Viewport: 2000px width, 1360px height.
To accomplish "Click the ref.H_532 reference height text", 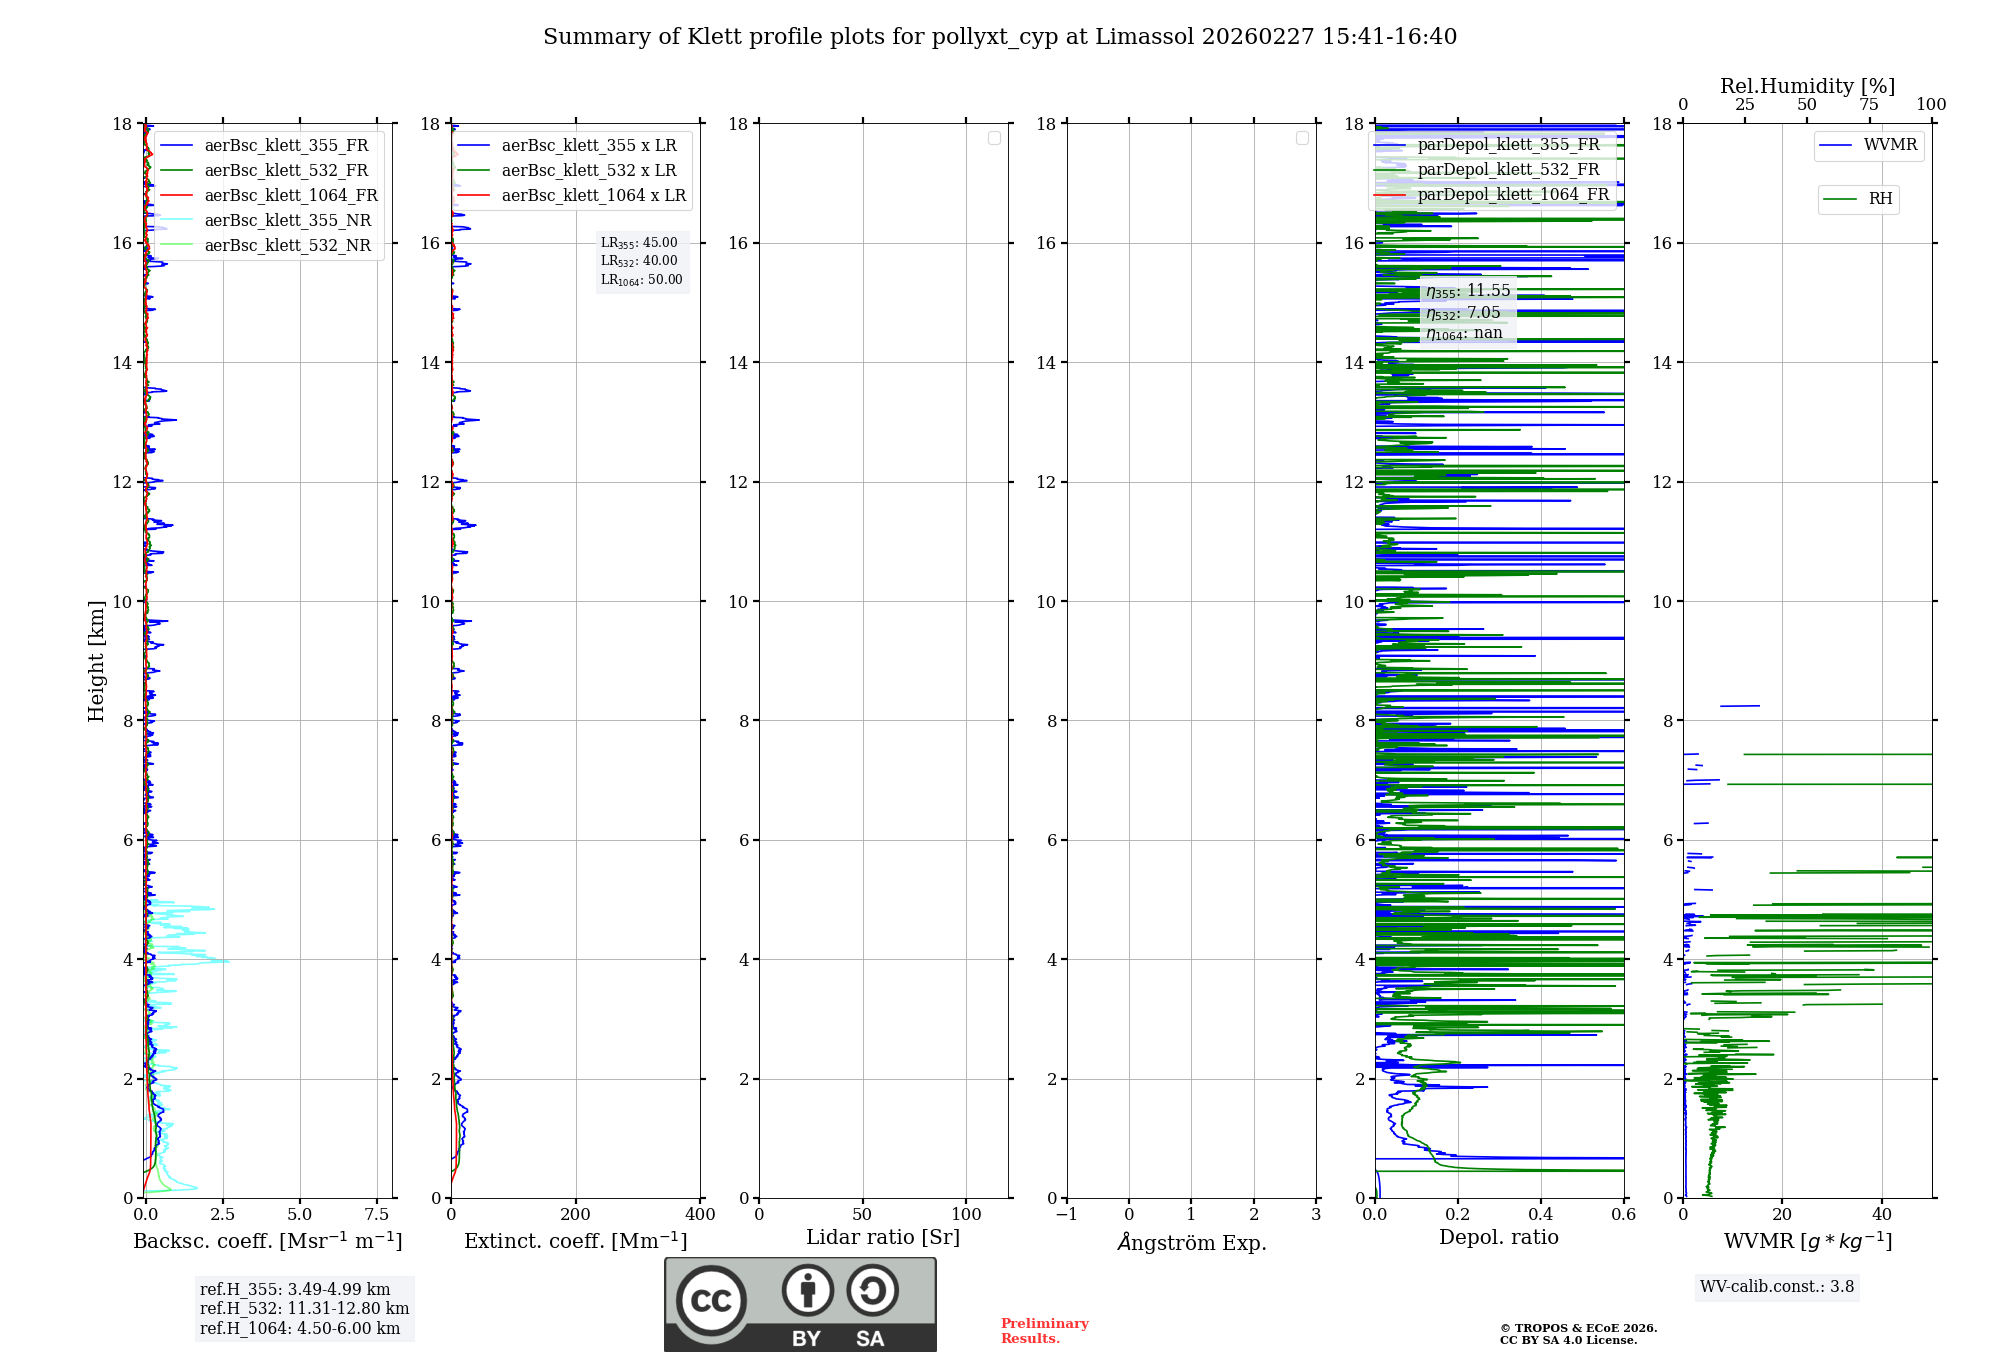I will [304, 1309].
